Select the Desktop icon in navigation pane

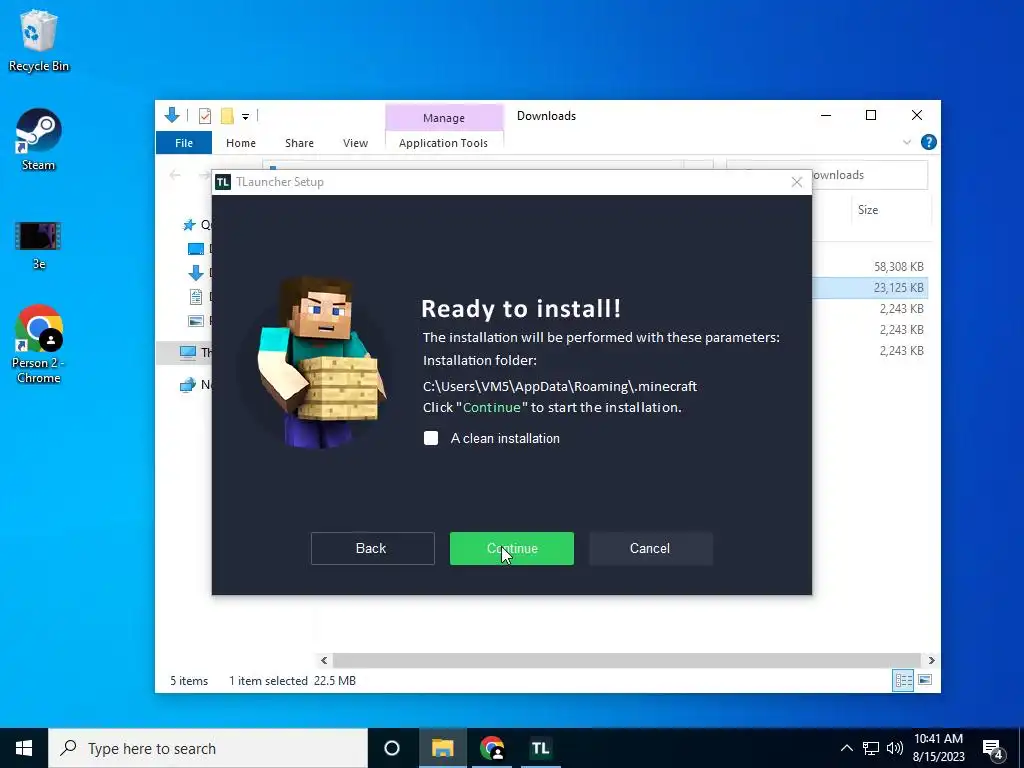coord(196,249)
